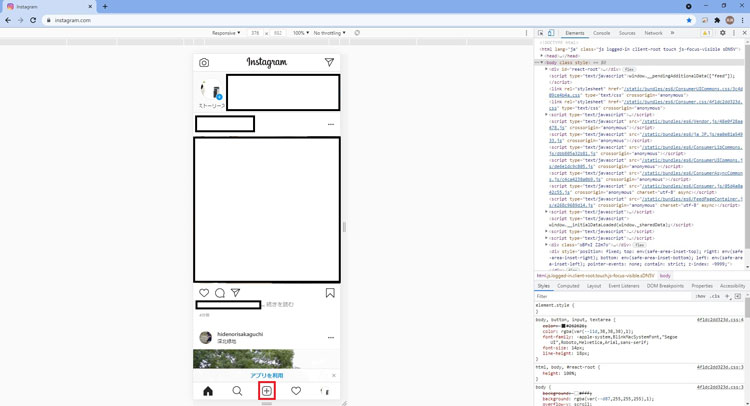Switch to the Console tab
The image size is (750, 406).
tap(601, 33)
